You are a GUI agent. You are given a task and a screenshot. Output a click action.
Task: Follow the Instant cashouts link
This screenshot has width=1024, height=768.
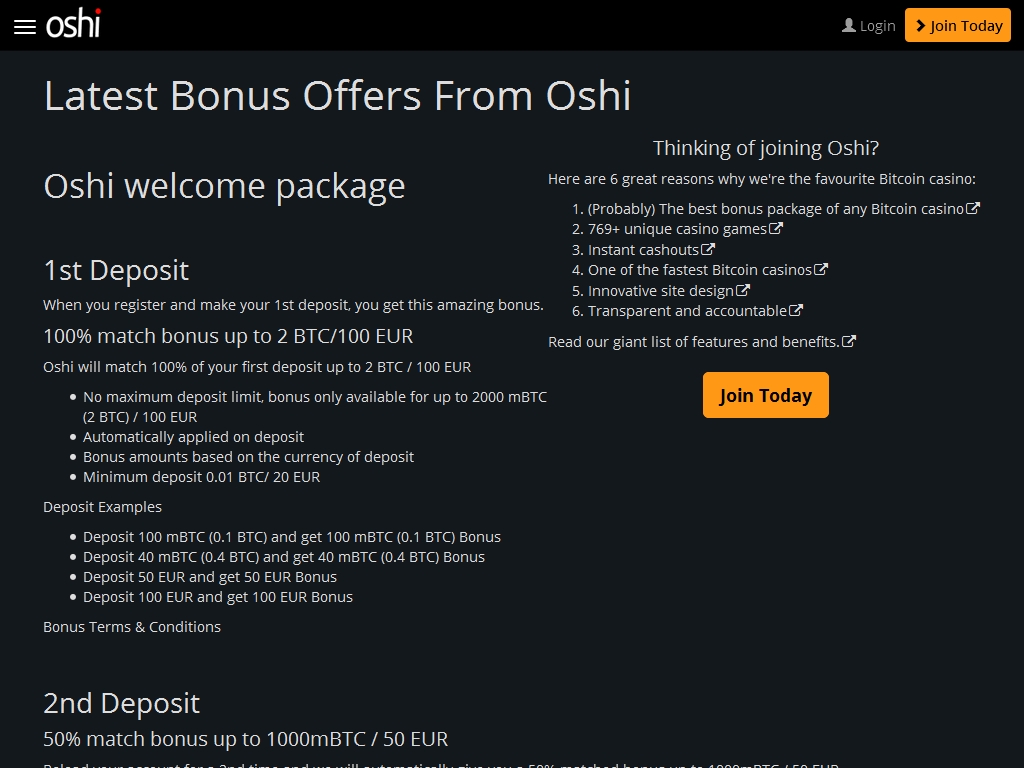[x=643, y=250]
